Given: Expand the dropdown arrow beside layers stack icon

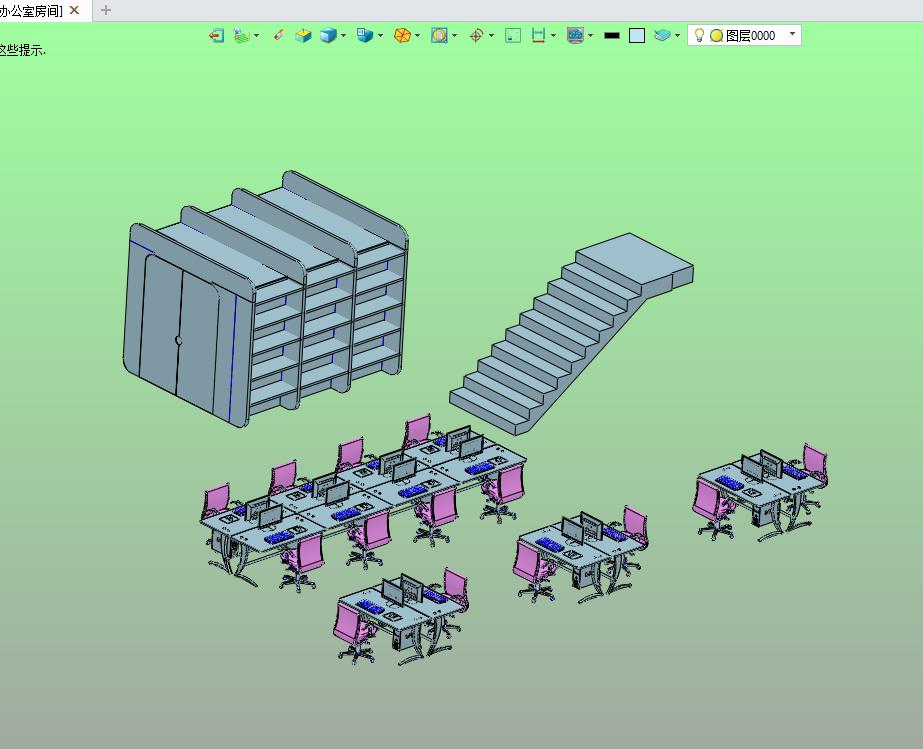Looking at the screenshot, I should click(678, 35).
